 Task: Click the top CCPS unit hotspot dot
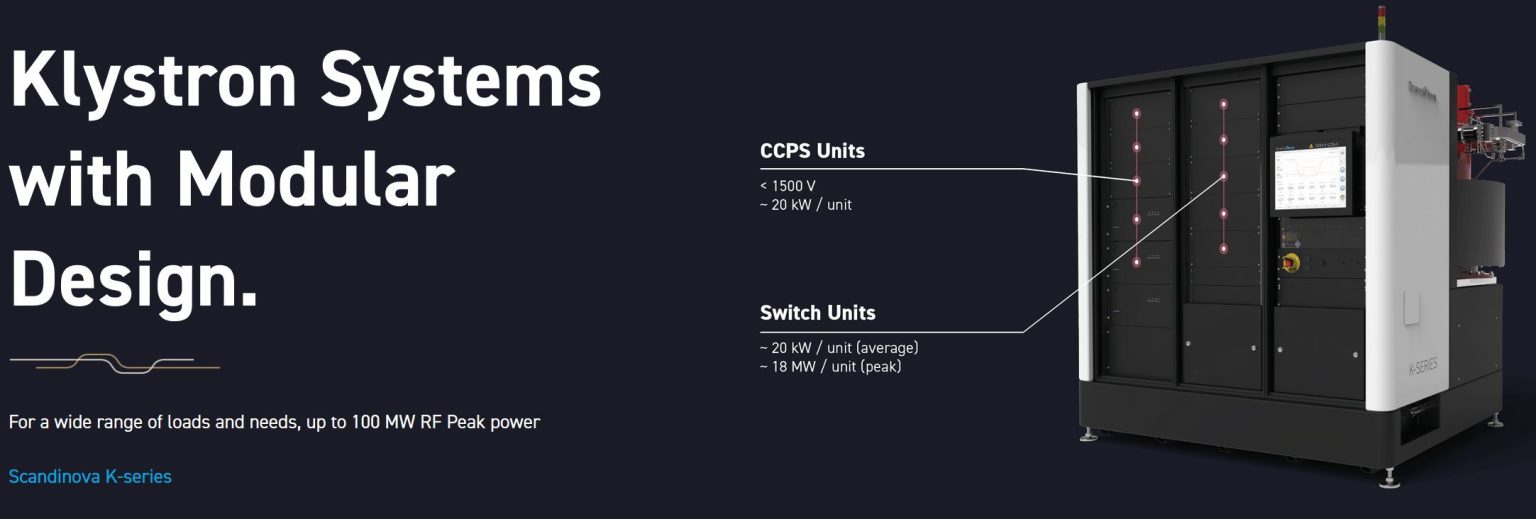point(1136,115)
